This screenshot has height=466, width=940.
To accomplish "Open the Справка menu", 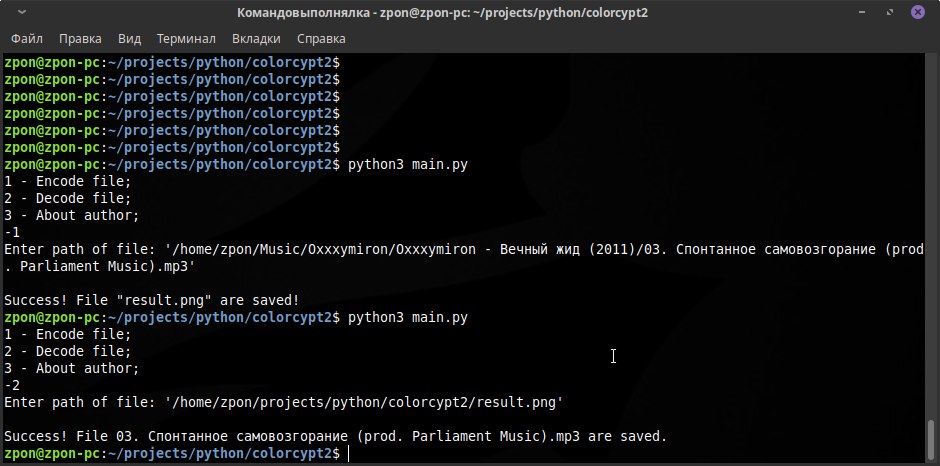I will (x=321, y=38).
